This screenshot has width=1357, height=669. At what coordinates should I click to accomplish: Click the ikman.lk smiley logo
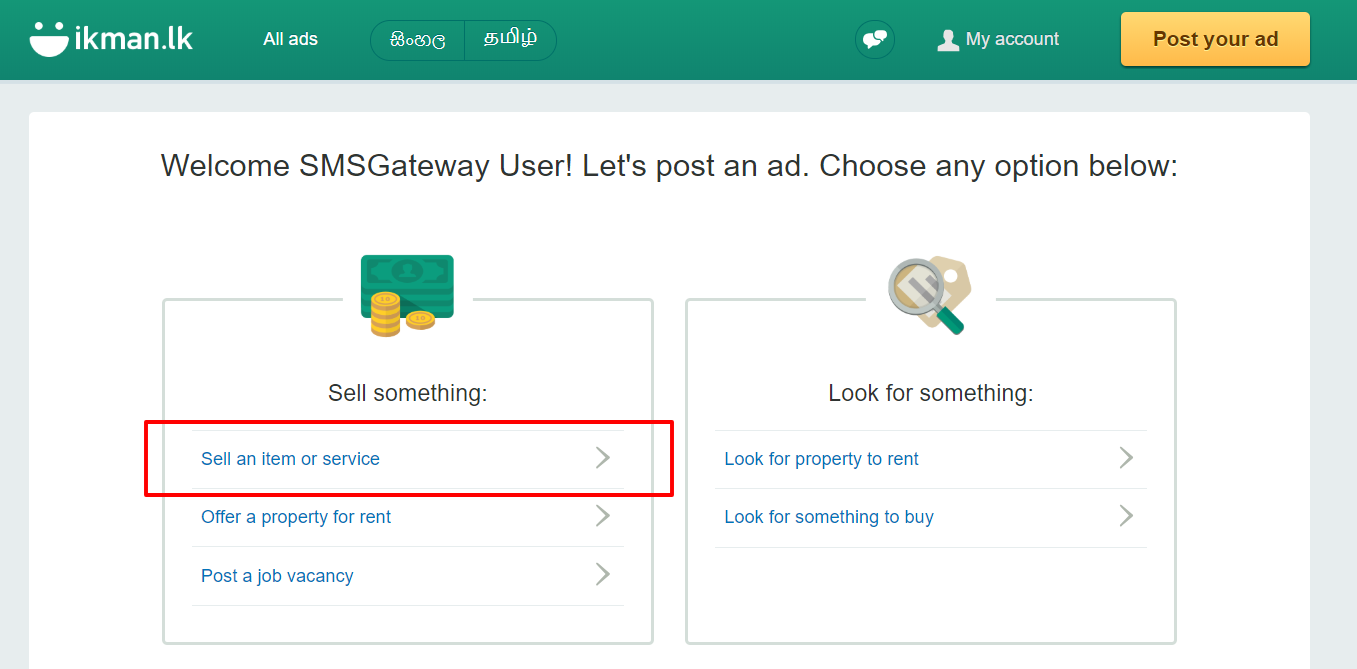[47, 38]
